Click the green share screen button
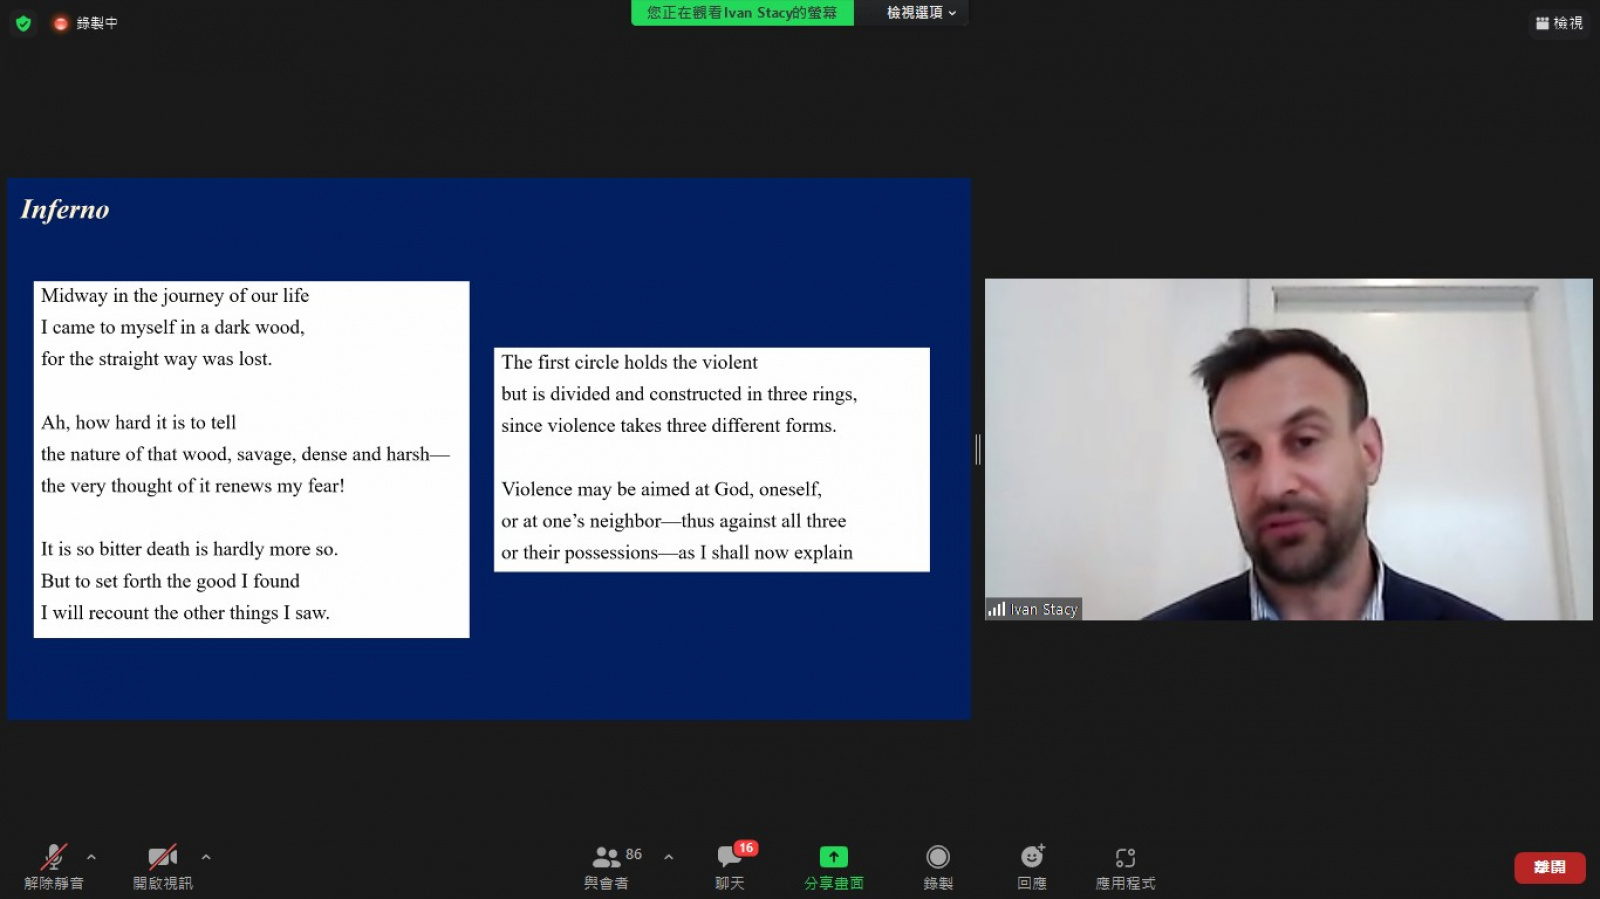Image resolution: width=1600 pixels, height=899 pixels. [834, 866]
